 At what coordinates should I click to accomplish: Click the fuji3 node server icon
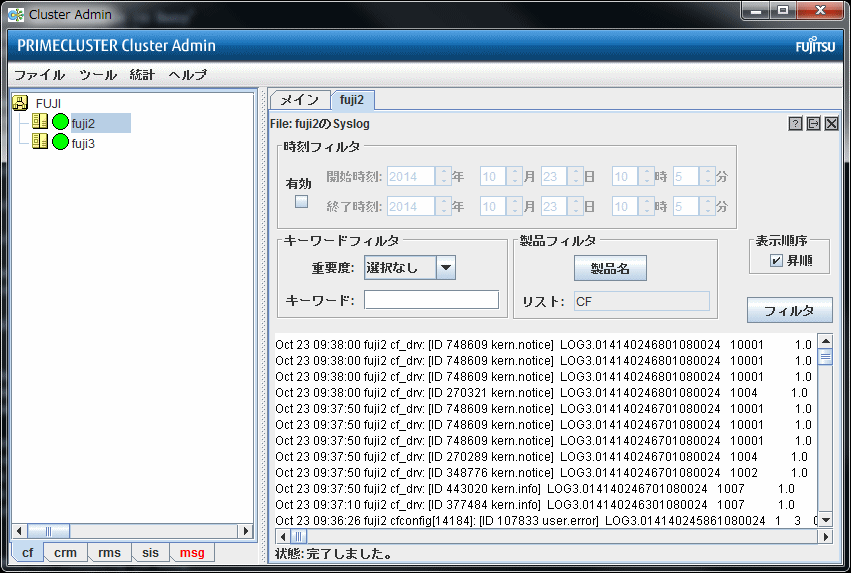point(40,142)
